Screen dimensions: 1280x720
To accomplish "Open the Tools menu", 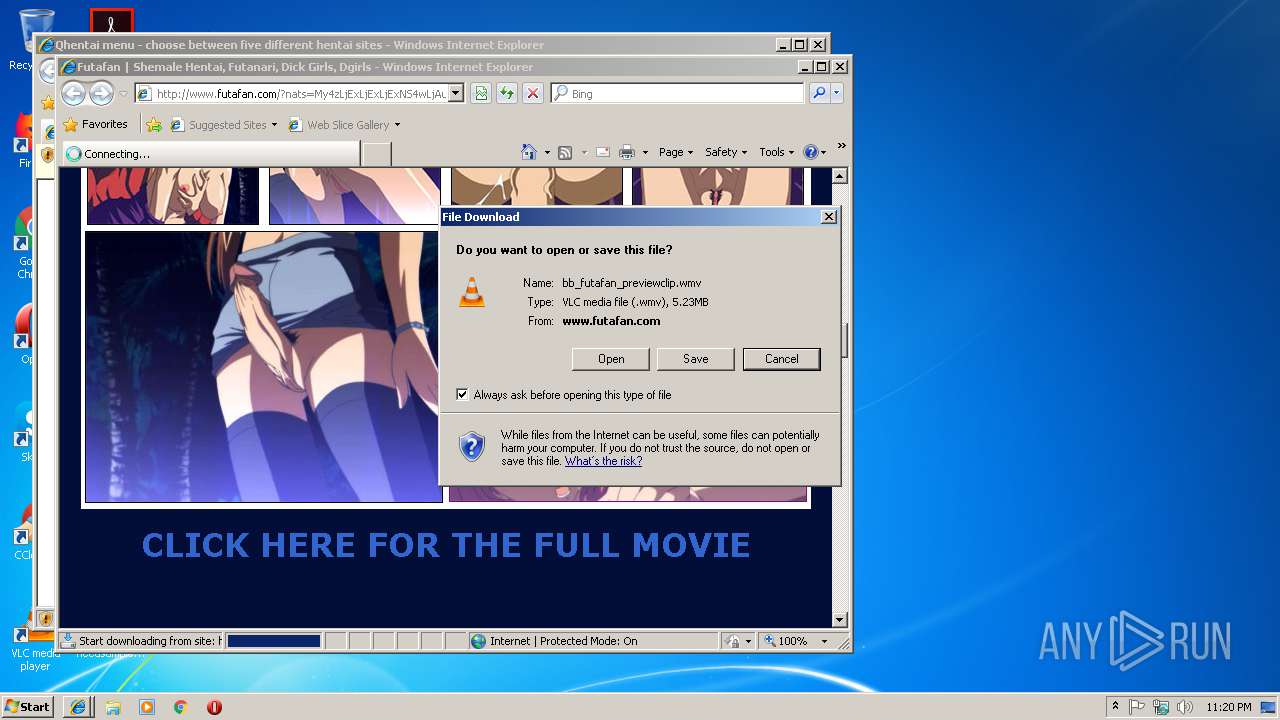I will pos(776,152).
